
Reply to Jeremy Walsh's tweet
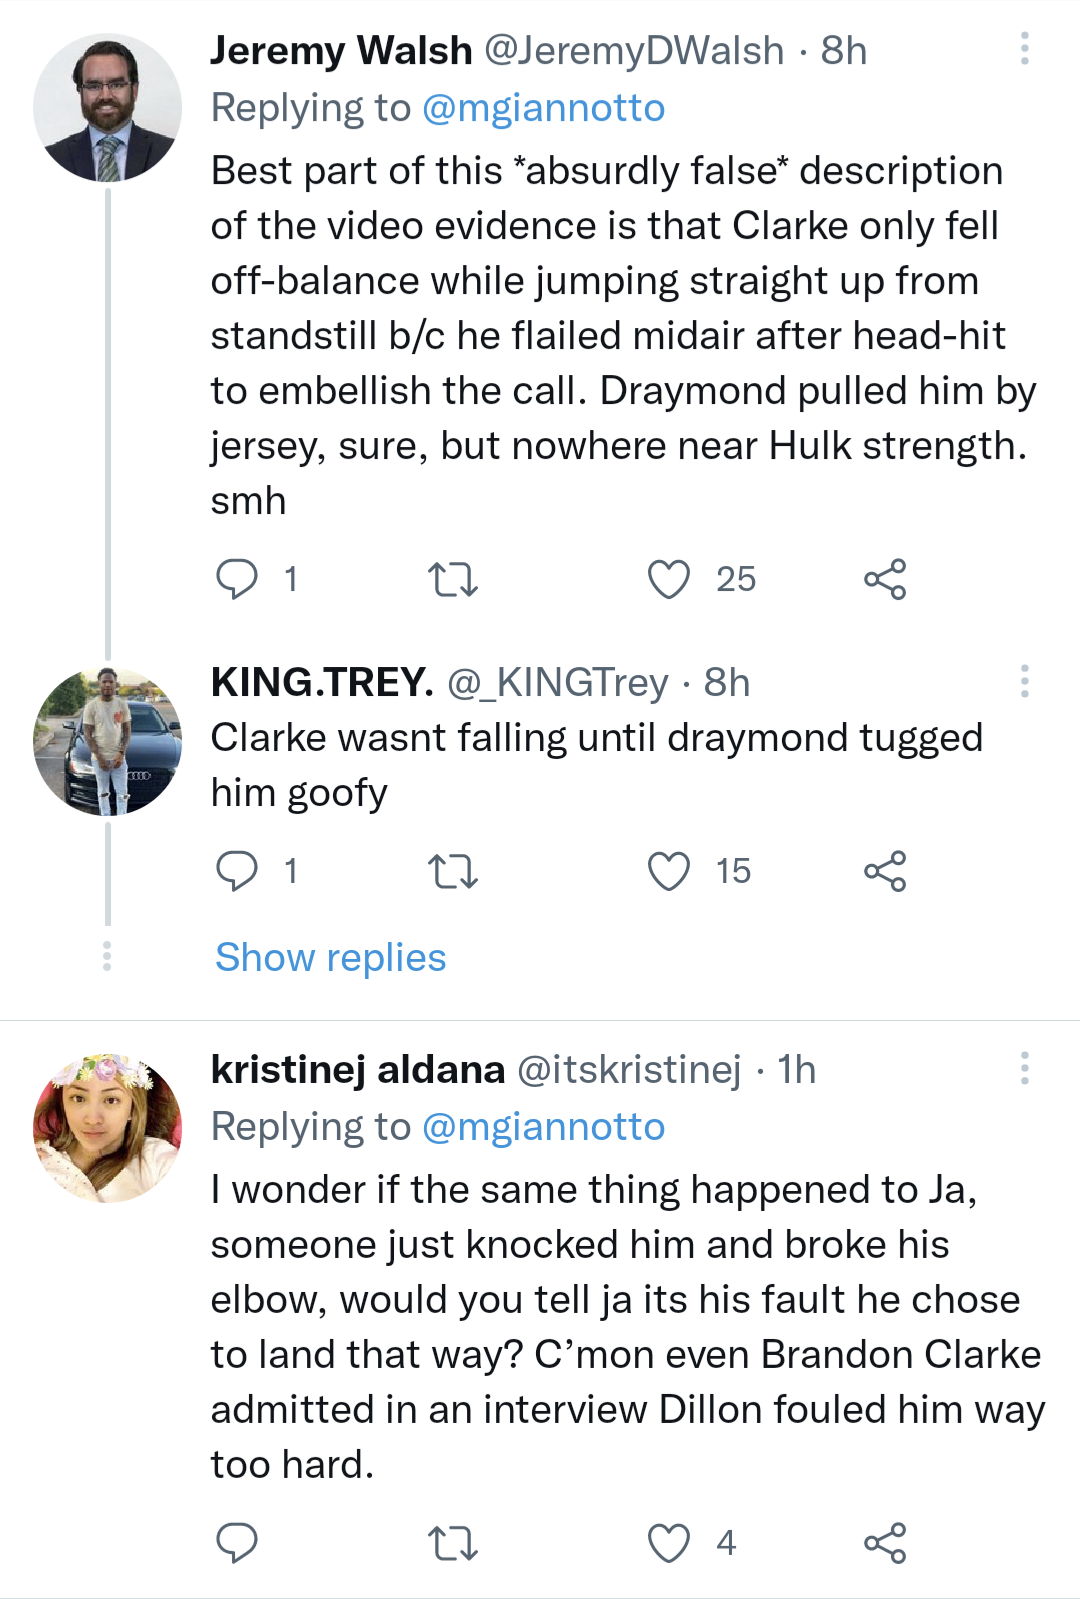pyautogui.click(x=237, y=579)
